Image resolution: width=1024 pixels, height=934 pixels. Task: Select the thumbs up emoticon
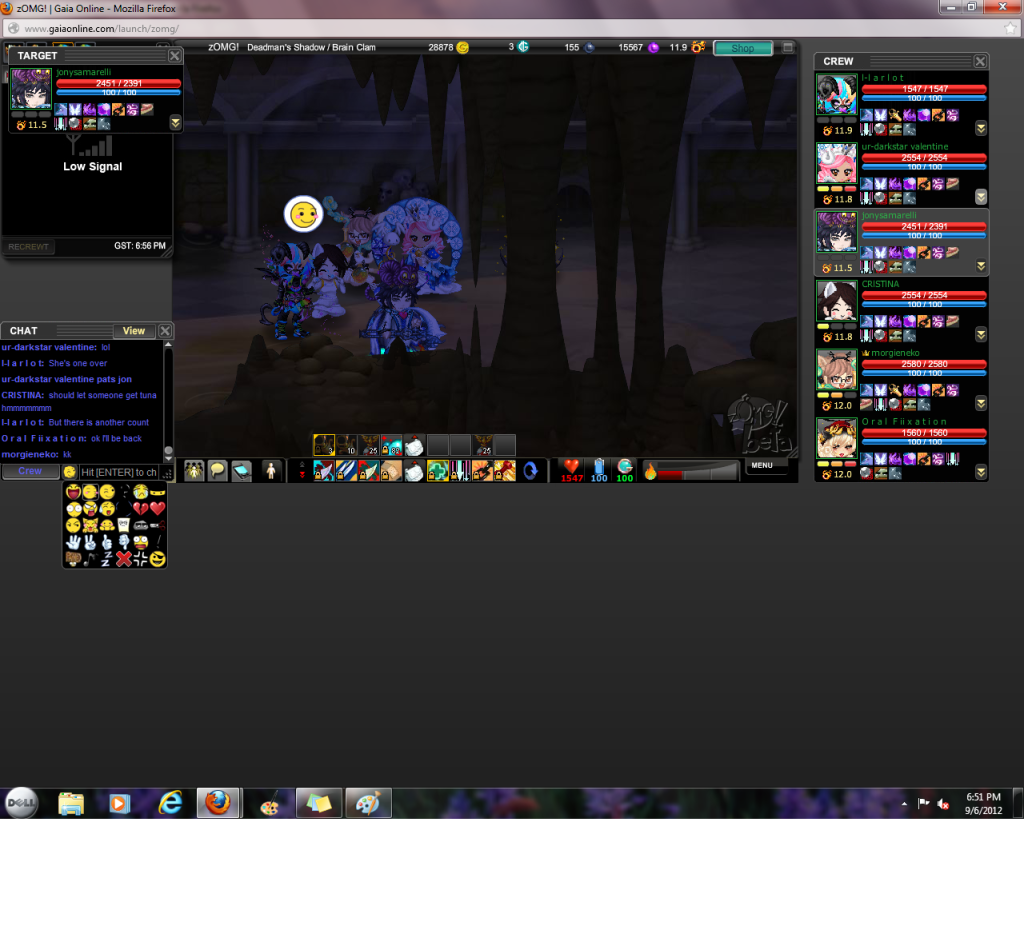(107, 542)
